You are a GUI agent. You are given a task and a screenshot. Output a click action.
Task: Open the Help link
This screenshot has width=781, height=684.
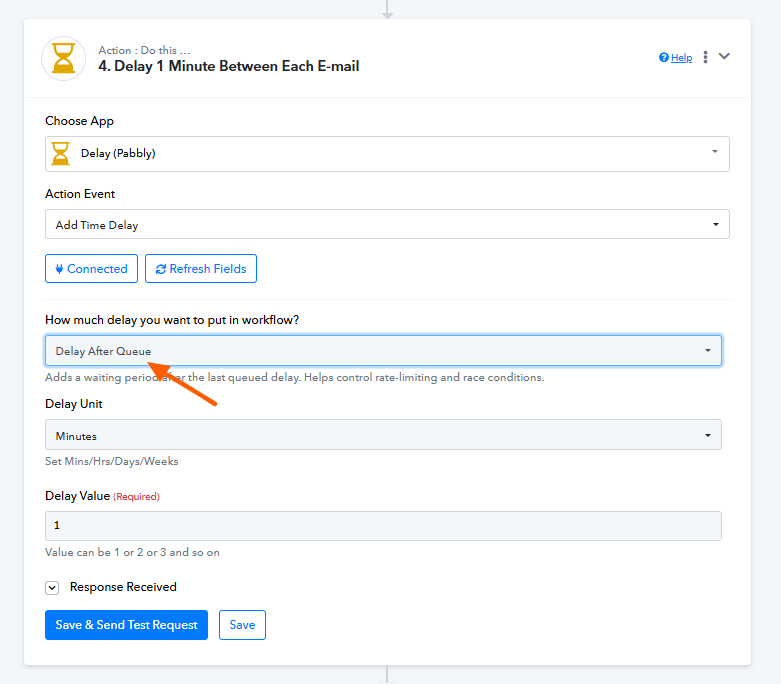[681, 58]
